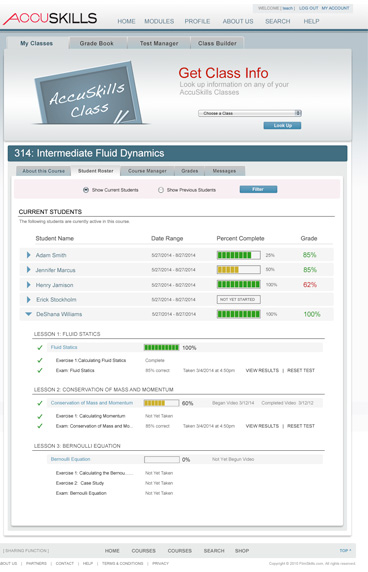Image resolution: width=368 pixels, height=572 pixels.
Task: Click RESET TEST for Conservation of Mass exam
Action: pos(301,426)
